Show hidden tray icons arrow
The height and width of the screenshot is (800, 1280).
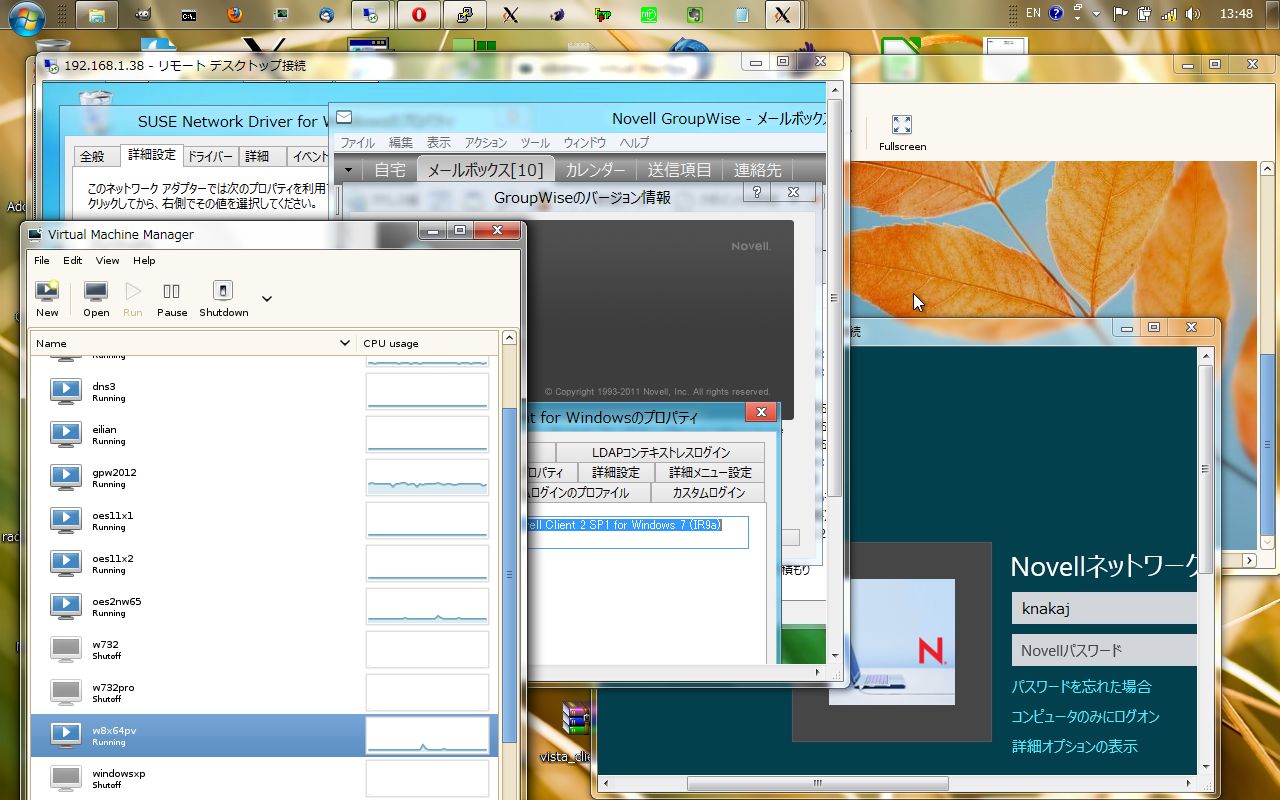(x=1097, y=14)
